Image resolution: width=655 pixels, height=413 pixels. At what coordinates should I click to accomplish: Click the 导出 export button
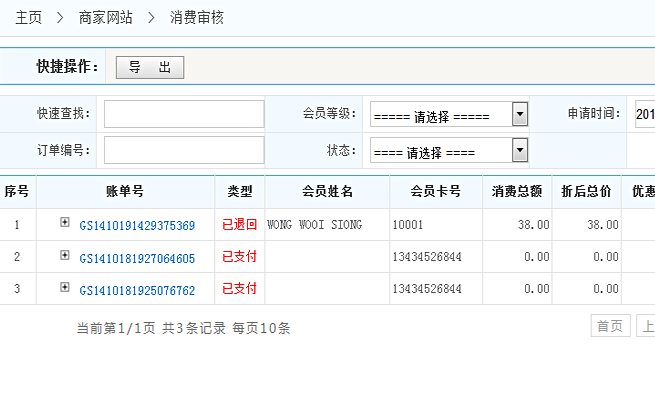(150, 67)
